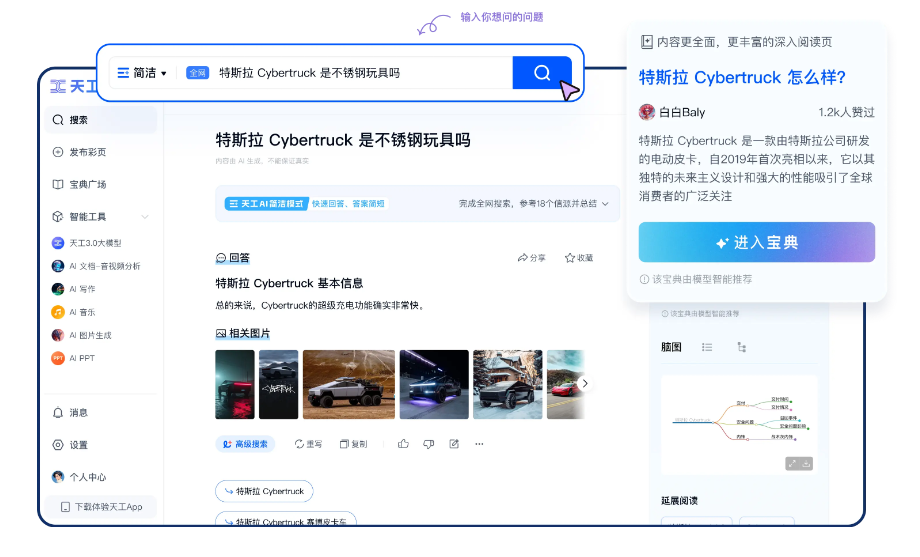Click 复制 to copy the answer

click(x=353, y=444)
